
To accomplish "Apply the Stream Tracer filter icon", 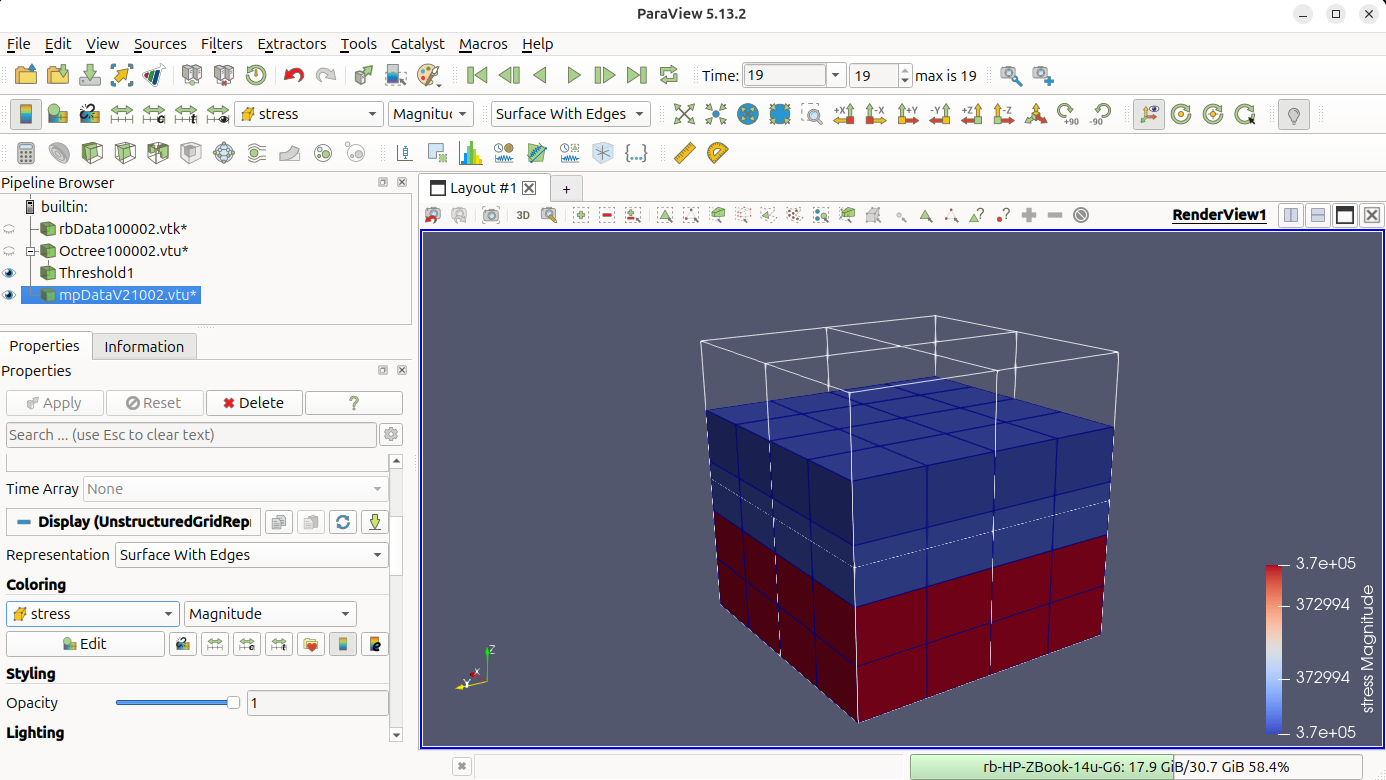I will 257,153.
